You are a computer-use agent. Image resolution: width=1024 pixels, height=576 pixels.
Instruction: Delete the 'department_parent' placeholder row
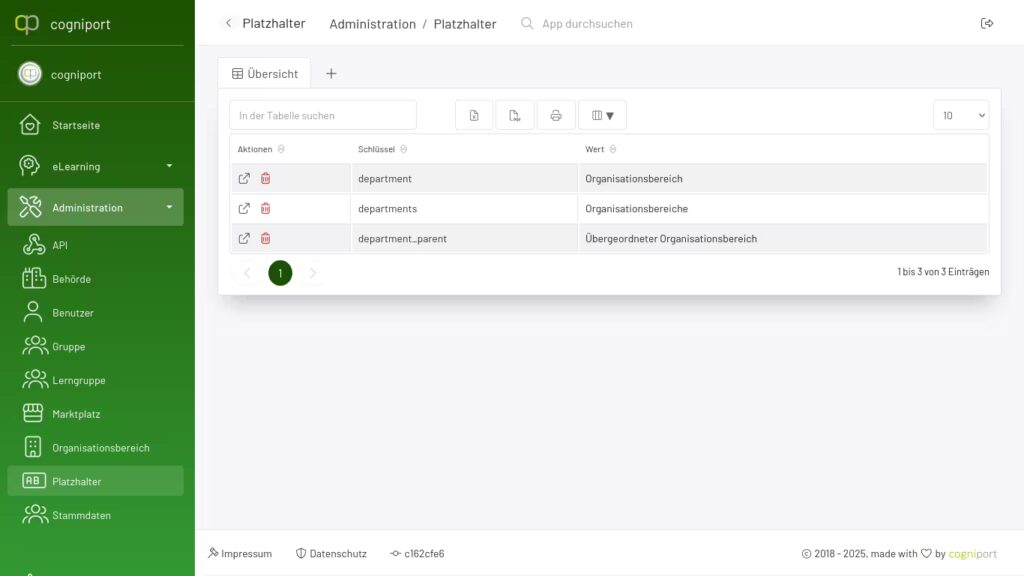pos(266,238)
